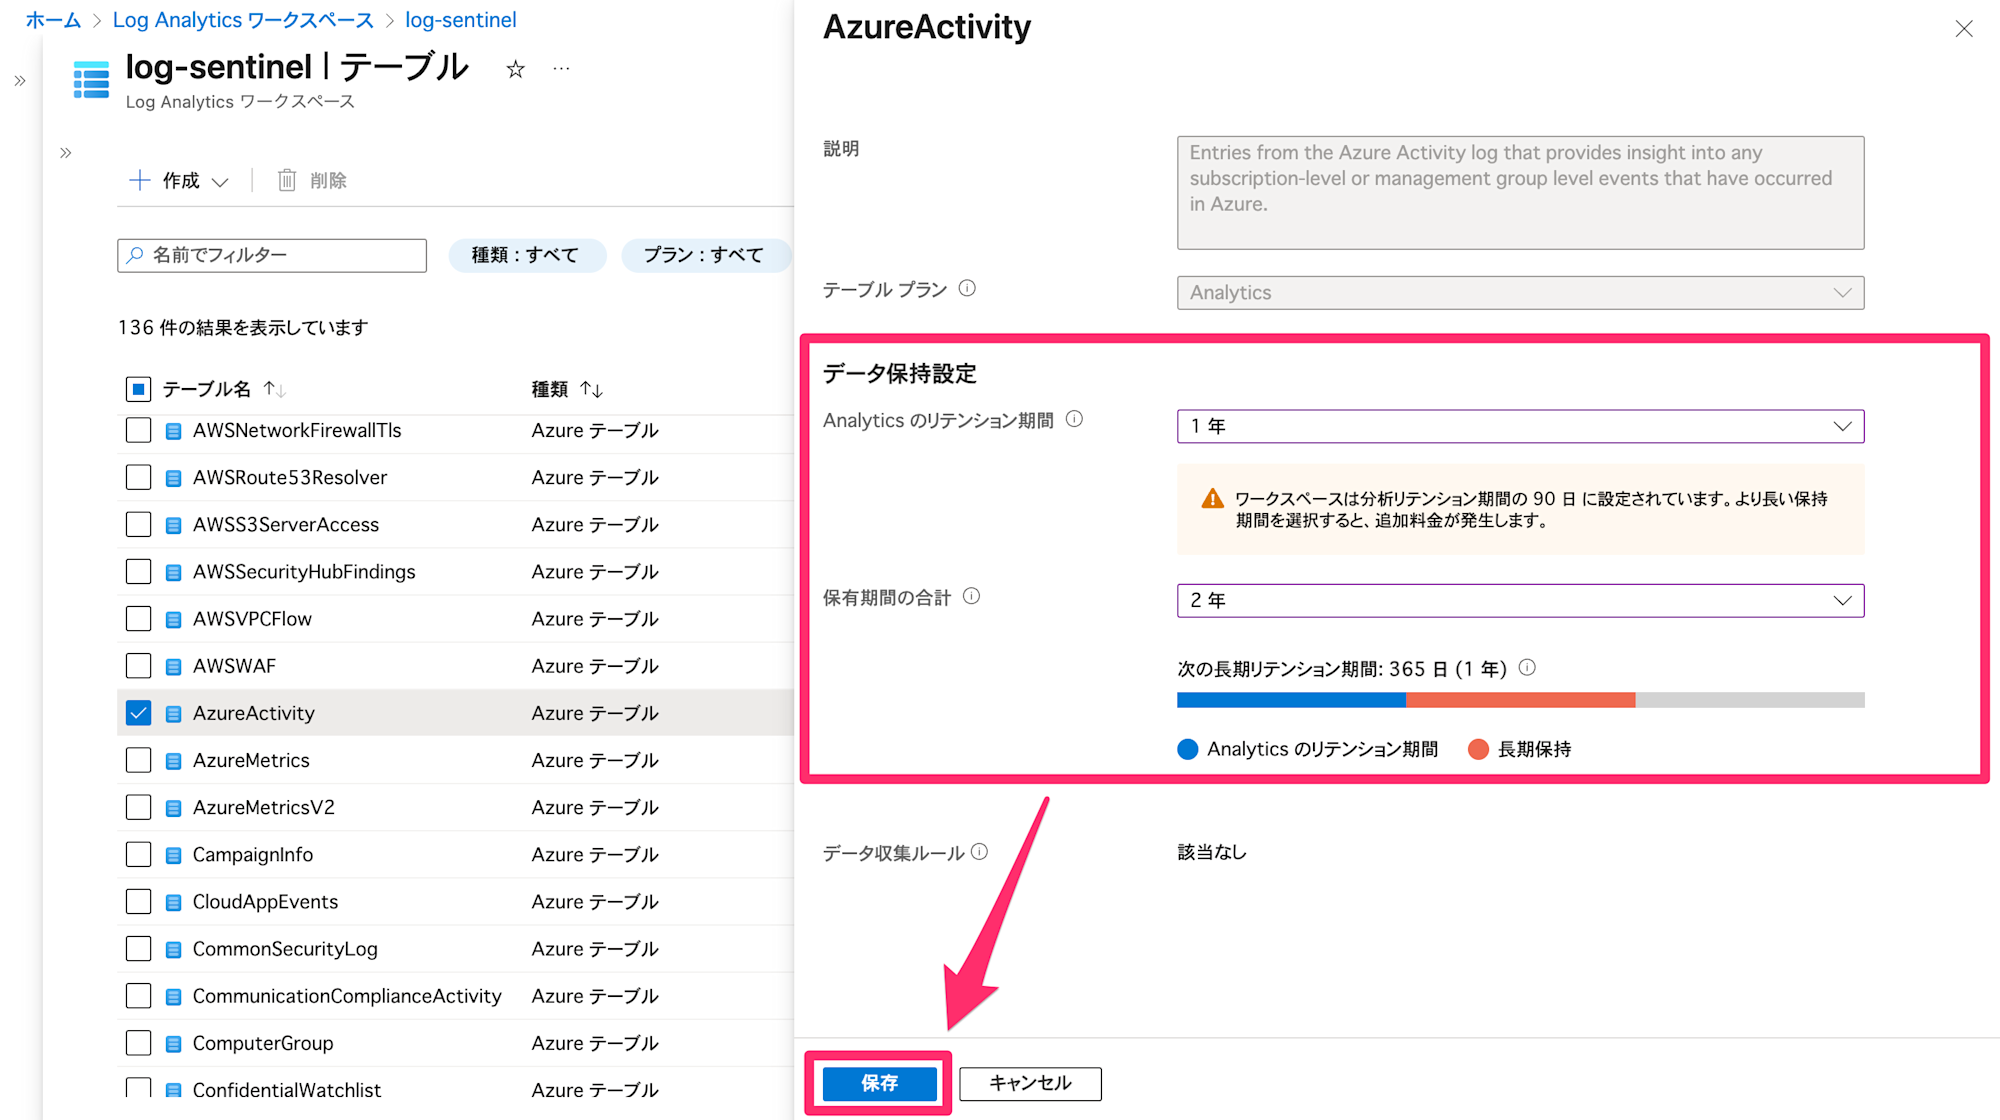Check the AWSRoute53Resolver checkbox

click(x=138, y=477)
